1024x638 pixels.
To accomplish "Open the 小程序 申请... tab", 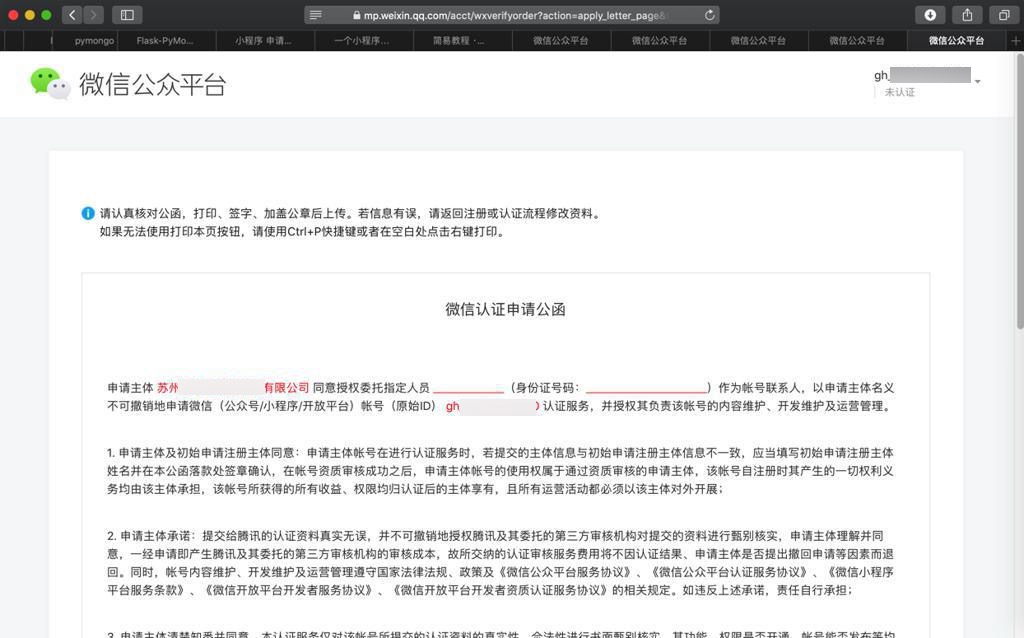I will pyautogui.click(x=264, y=40).
